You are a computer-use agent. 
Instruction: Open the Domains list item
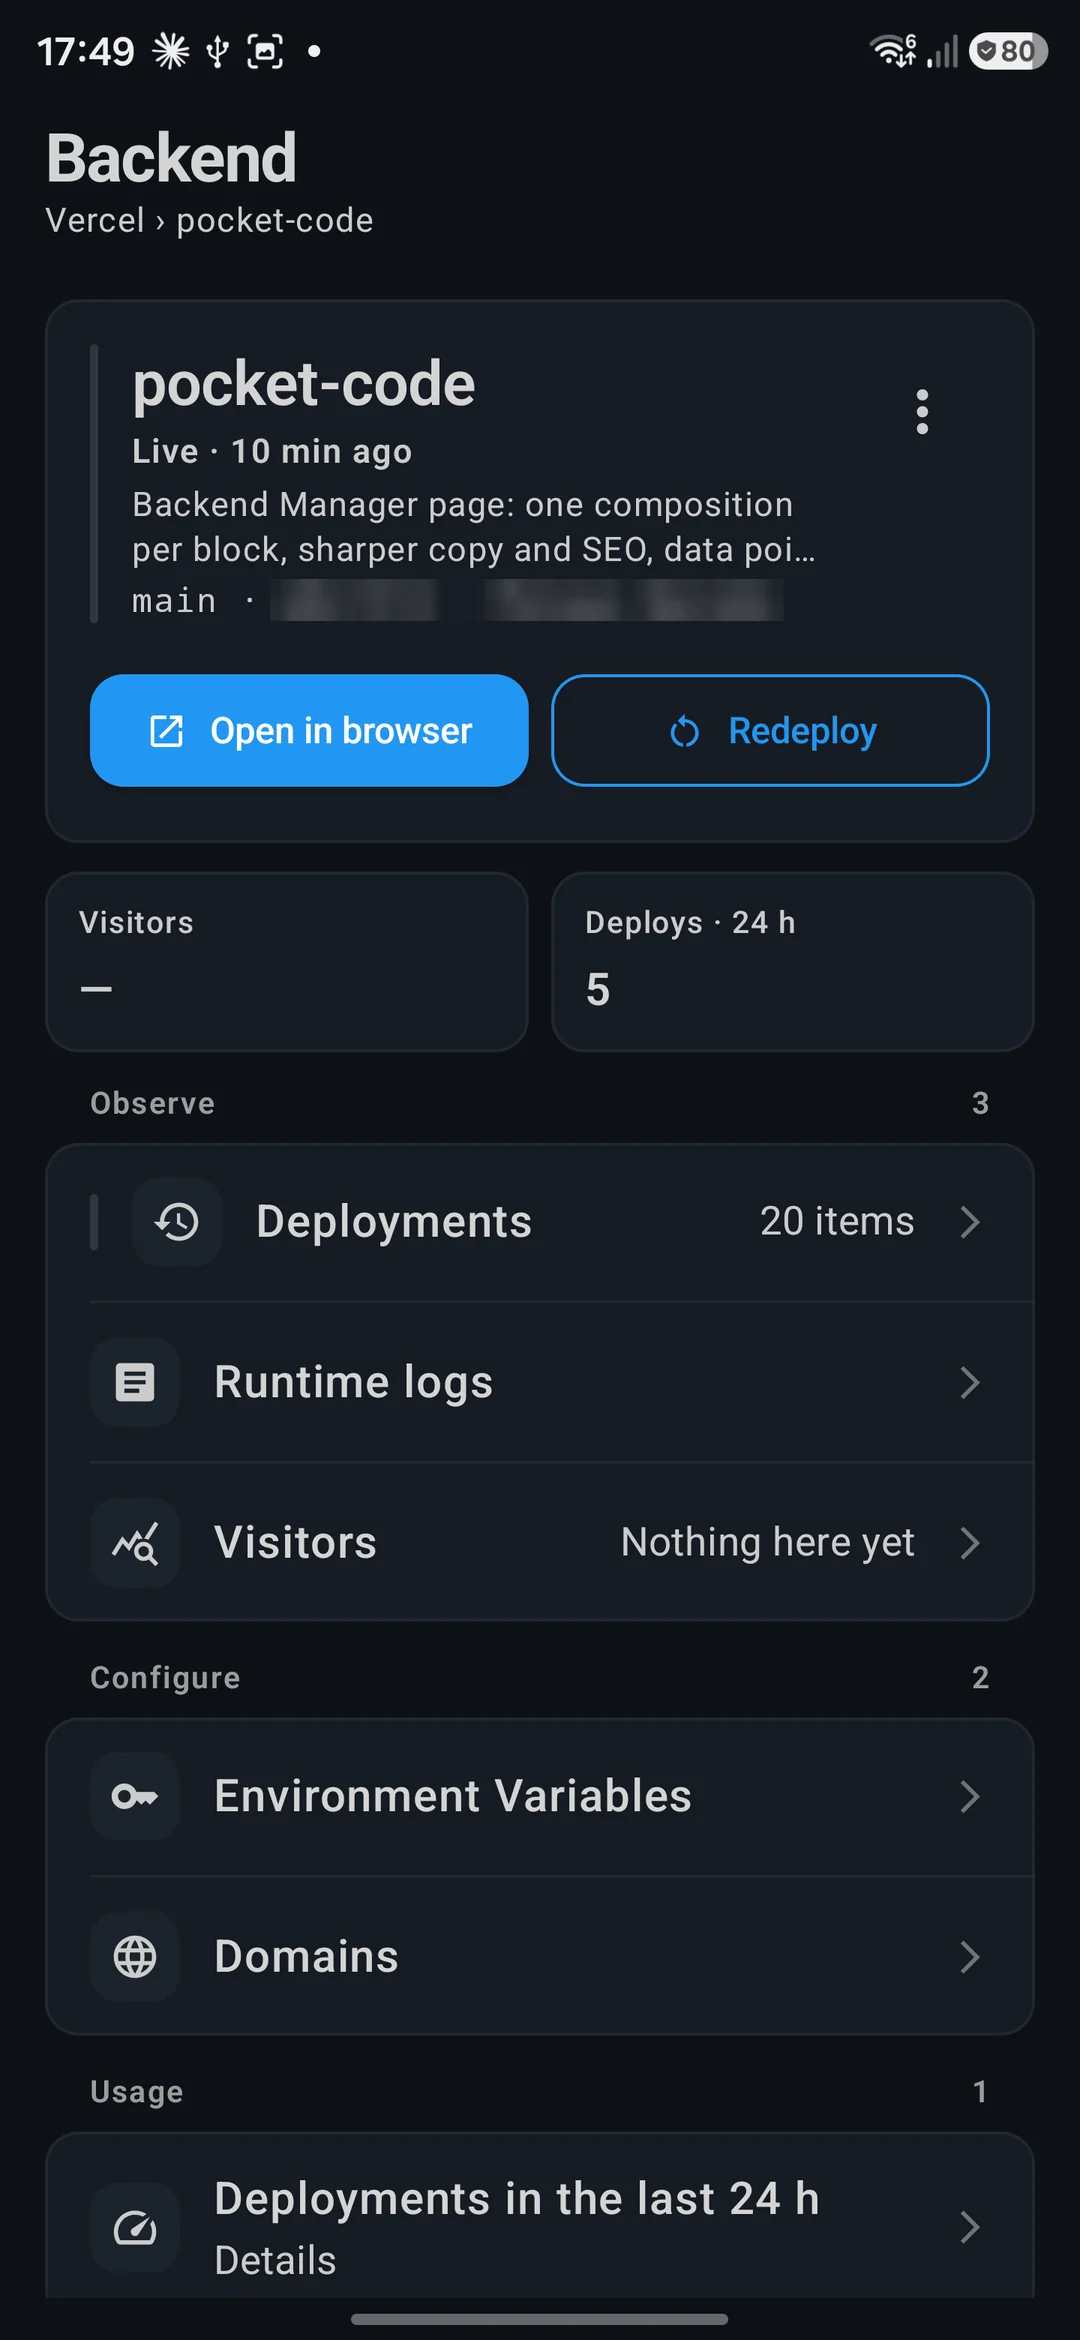pyautogui.click(x=540, y=1956)
